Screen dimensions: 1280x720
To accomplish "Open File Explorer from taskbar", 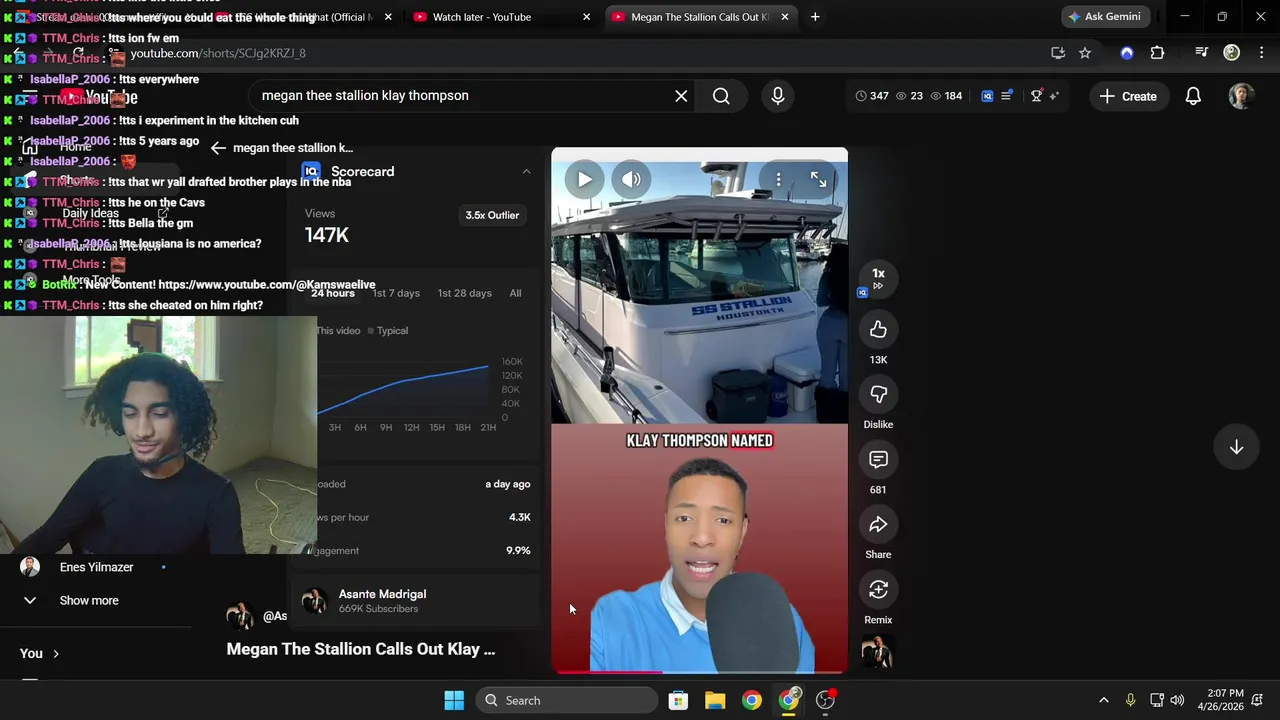I will click(715, 700).
